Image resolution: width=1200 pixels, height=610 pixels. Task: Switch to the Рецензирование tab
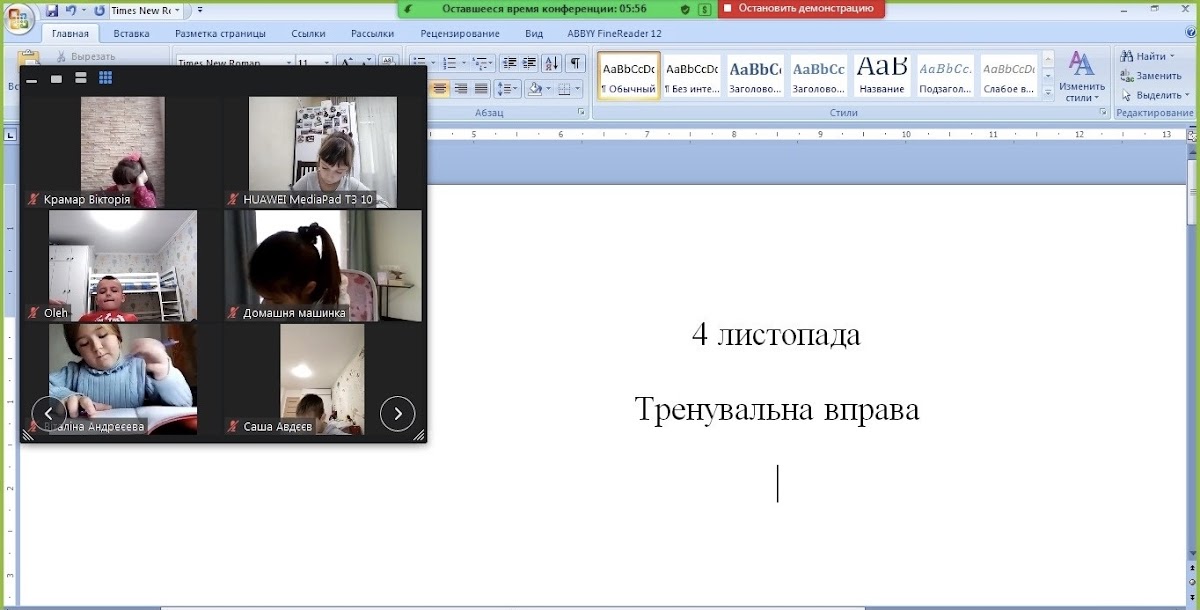460,33
